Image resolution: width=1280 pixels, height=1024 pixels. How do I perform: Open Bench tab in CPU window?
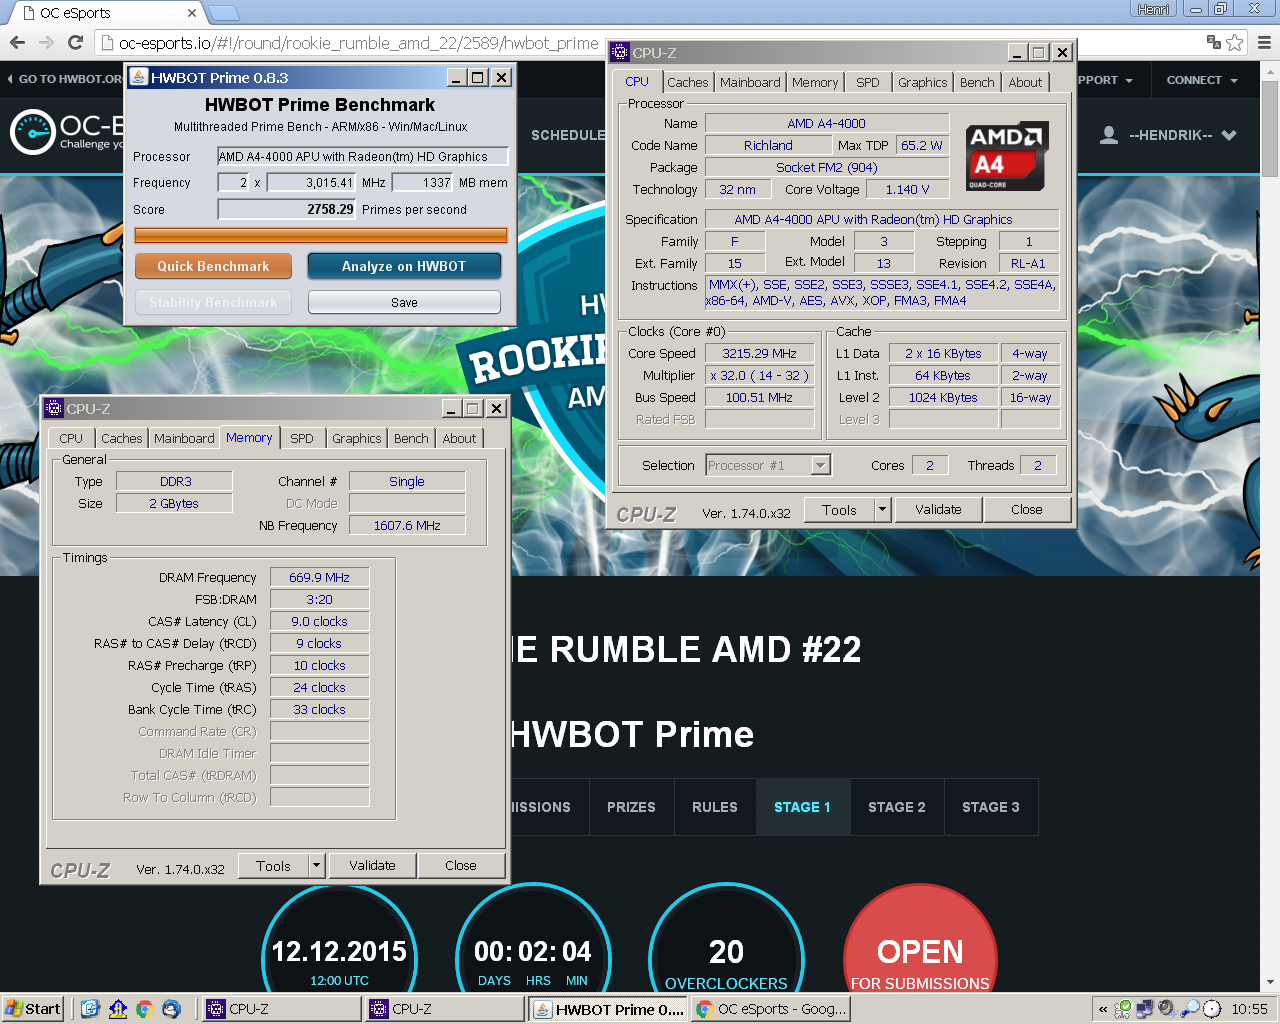977,82
